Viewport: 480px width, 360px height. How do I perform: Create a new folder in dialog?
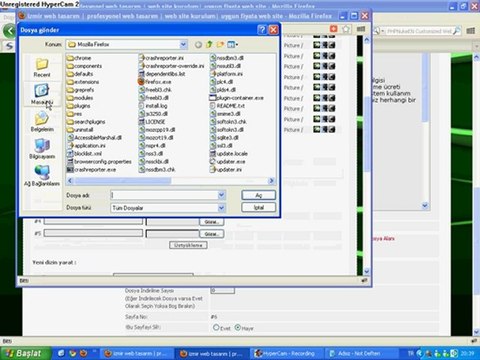coord(220,44)
